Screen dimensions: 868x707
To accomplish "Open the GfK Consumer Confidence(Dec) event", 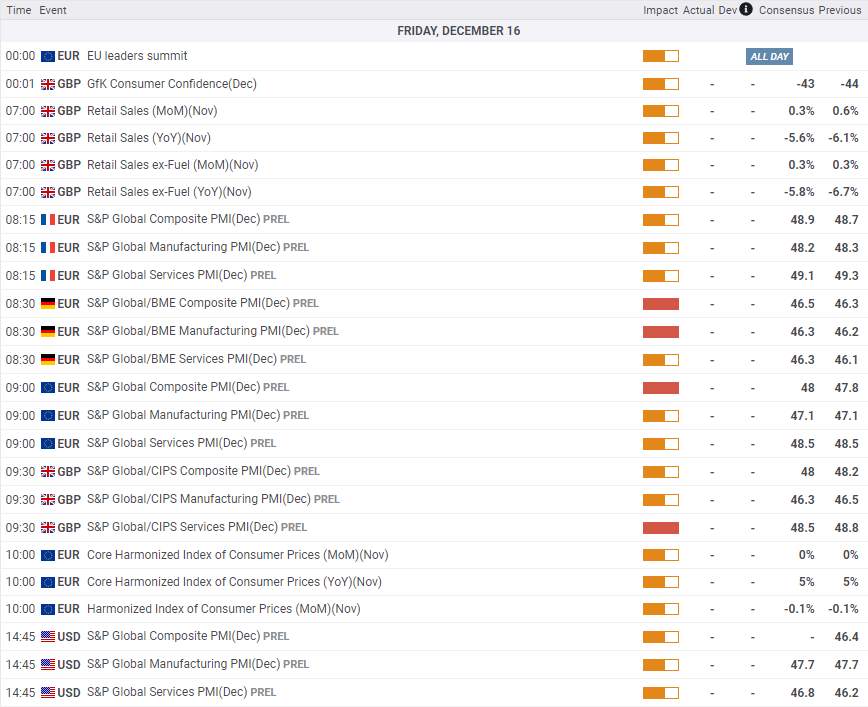I will [172, 84].
